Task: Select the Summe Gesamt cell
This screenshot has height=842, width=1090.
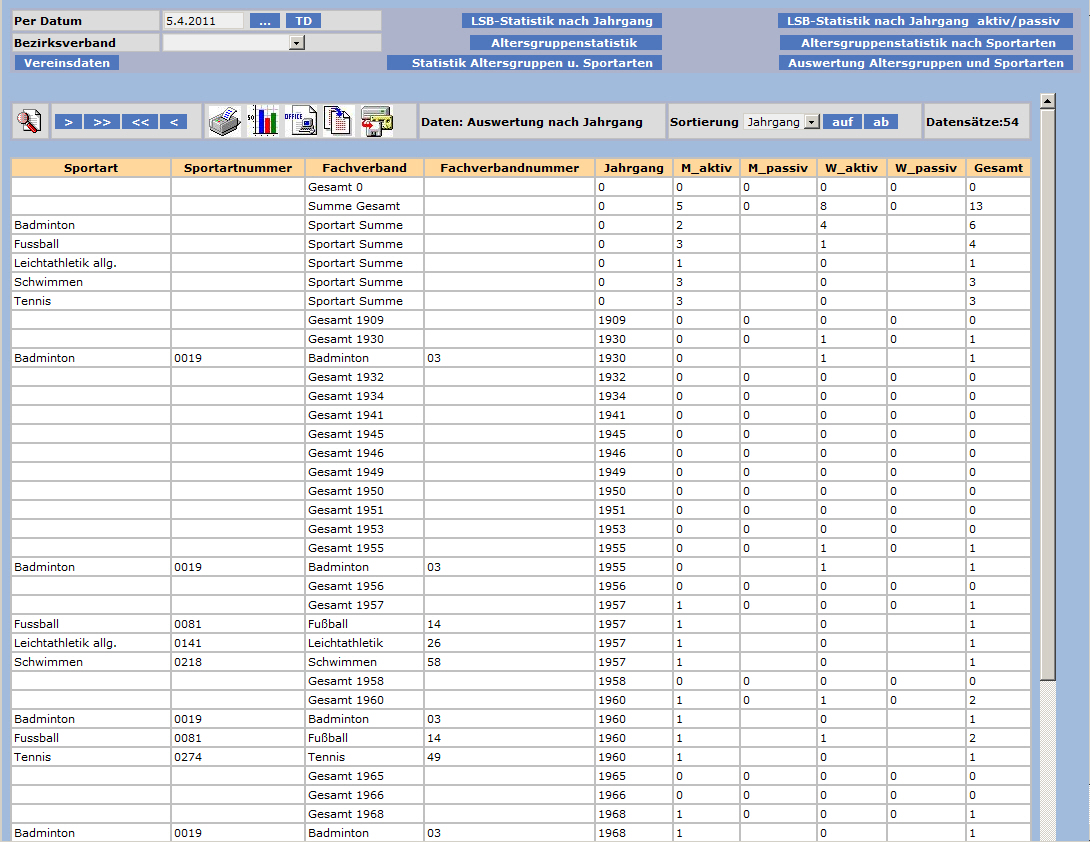Action: pyautogui.click(x=364, y=207)
